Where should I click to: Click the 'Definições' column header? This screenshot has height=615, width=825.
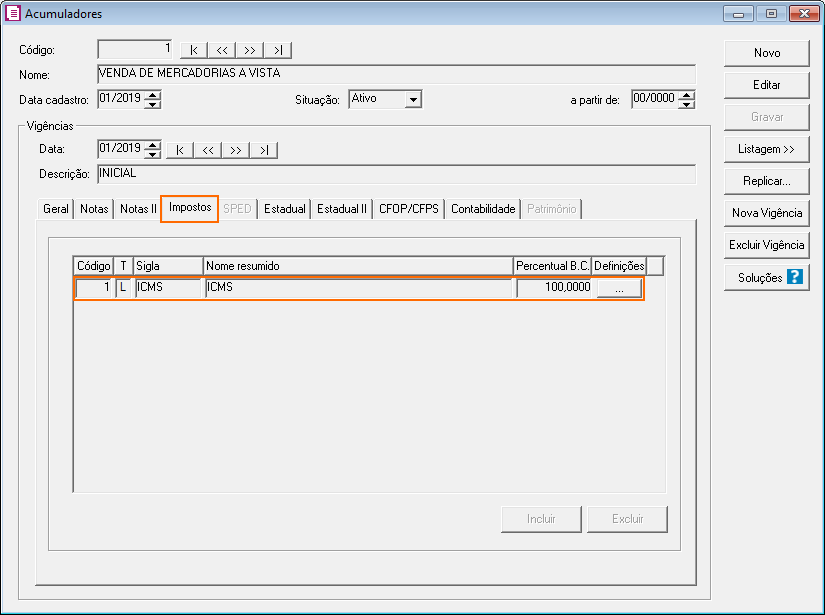click(x=619, y=266)
